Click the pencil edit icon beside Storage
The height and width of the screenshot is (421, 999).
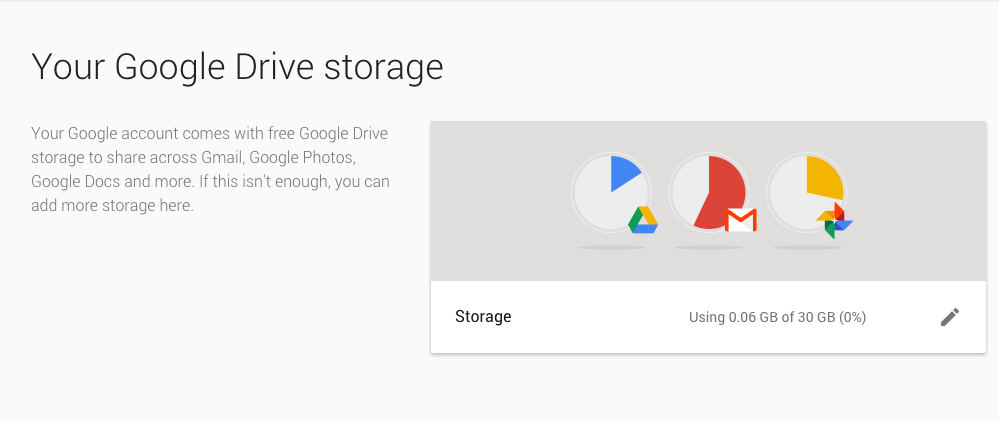[x=949, y=317]
